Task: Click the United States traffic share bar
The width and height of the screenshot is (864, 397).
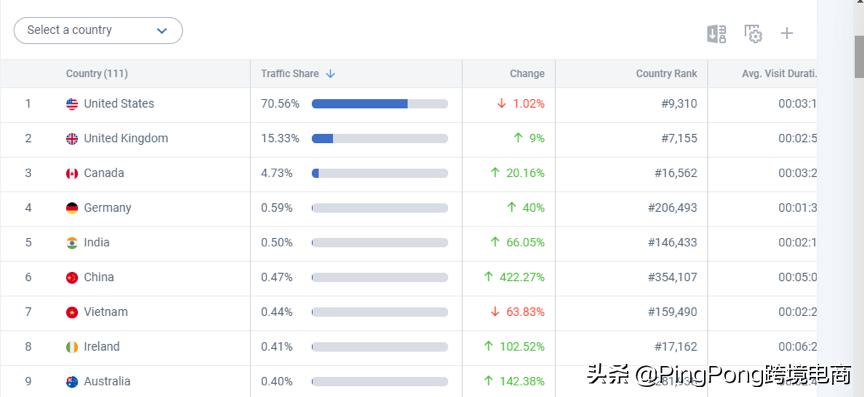Action: tap(380, 104)
